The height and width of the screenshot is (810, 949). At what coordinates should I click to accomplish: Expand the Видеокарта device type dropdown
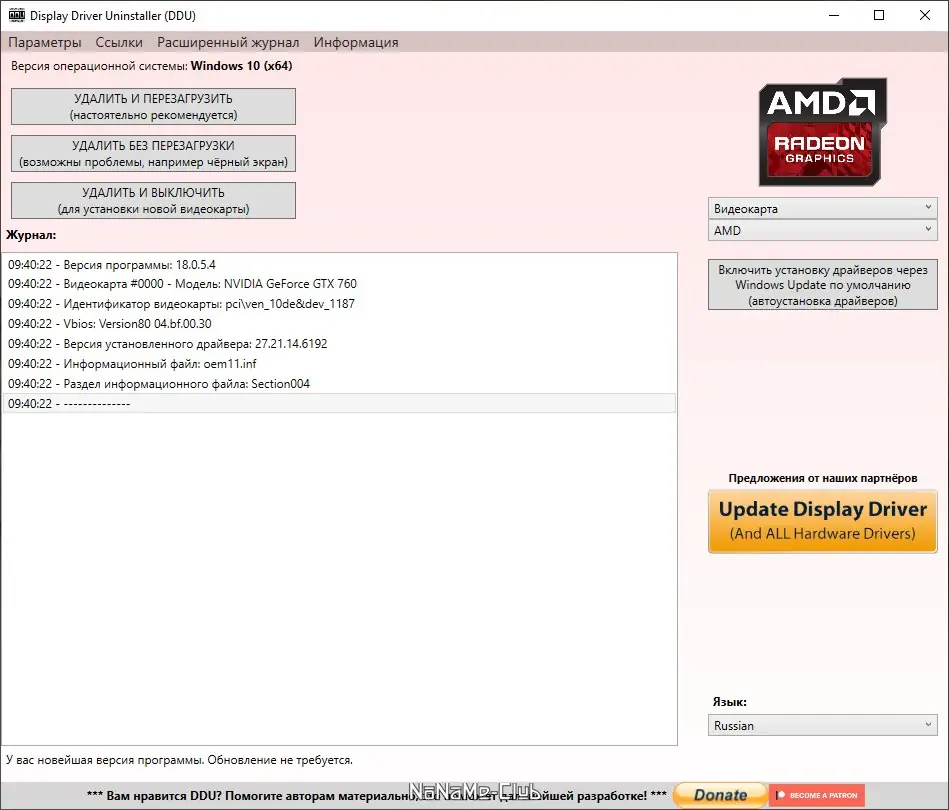pos(823,208)
